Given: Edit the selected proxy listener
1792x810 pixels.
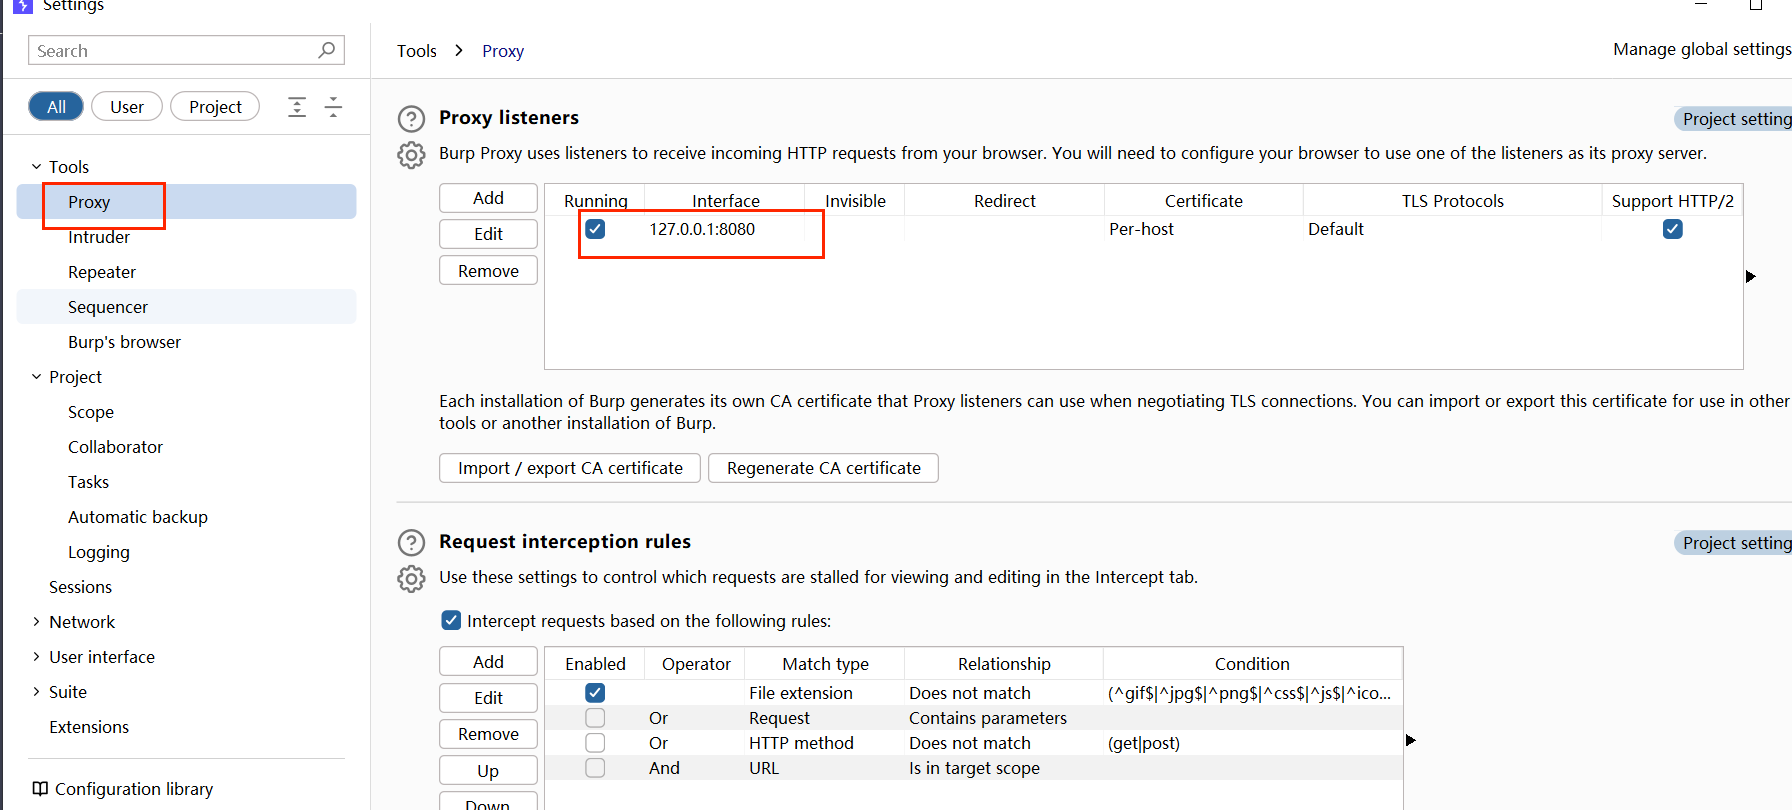Looking at the screenshot, I should (488, 234).
